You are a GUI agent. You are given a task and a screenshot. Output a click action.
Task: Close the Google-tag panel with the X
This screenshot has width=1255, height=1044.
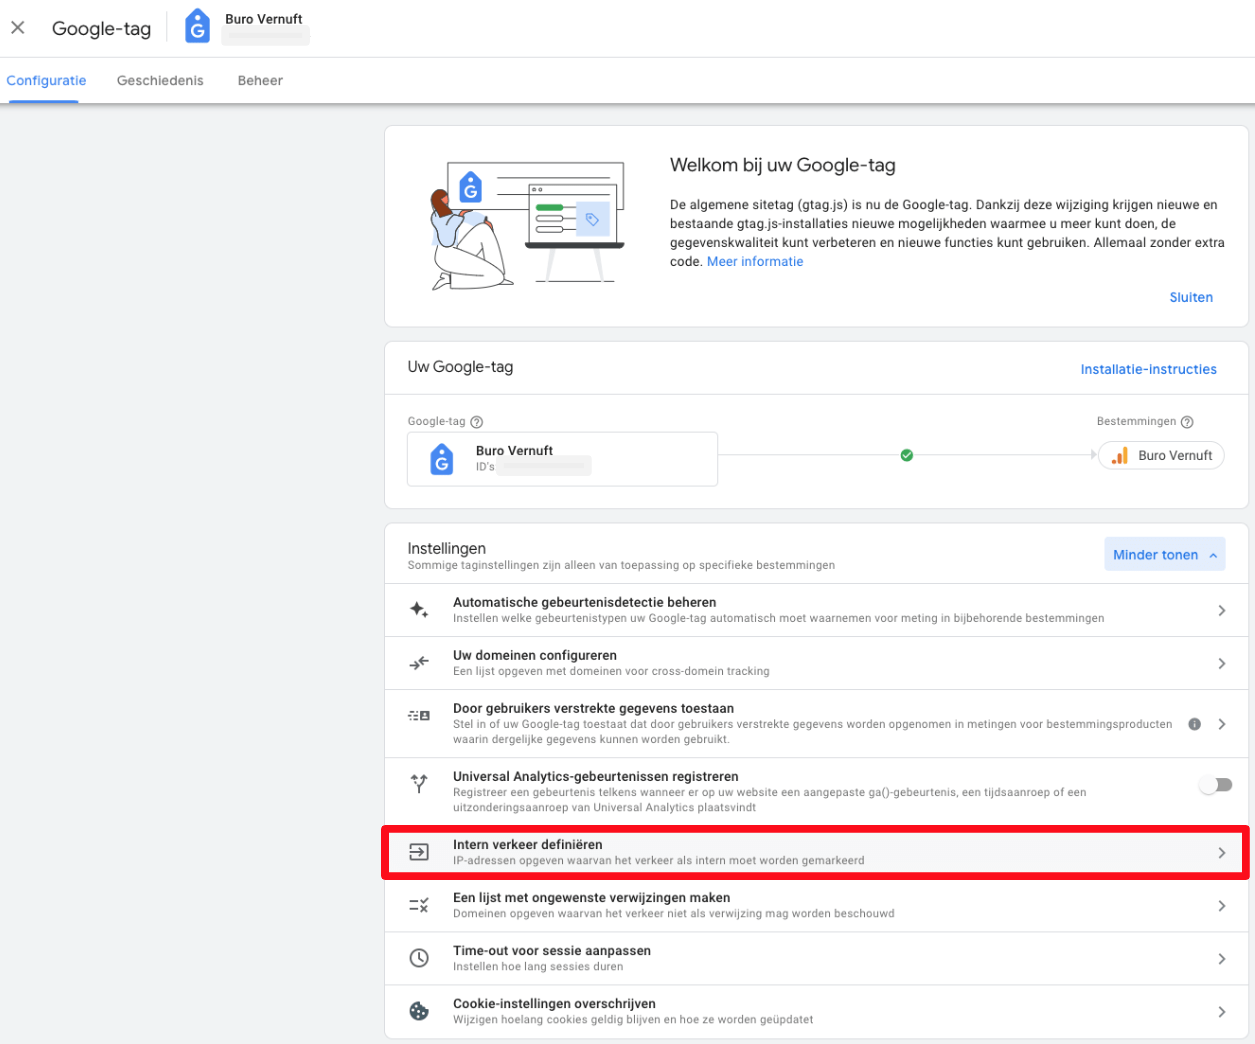point(18,28)
